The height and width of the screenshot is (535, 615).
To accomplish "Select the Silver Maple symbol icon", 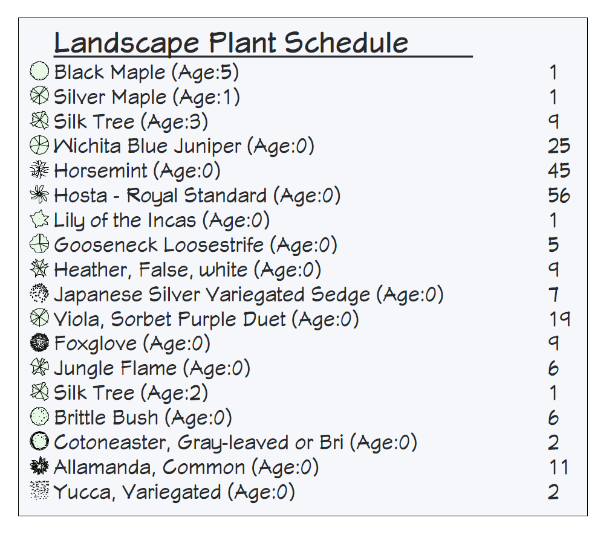I will (40, 97).
